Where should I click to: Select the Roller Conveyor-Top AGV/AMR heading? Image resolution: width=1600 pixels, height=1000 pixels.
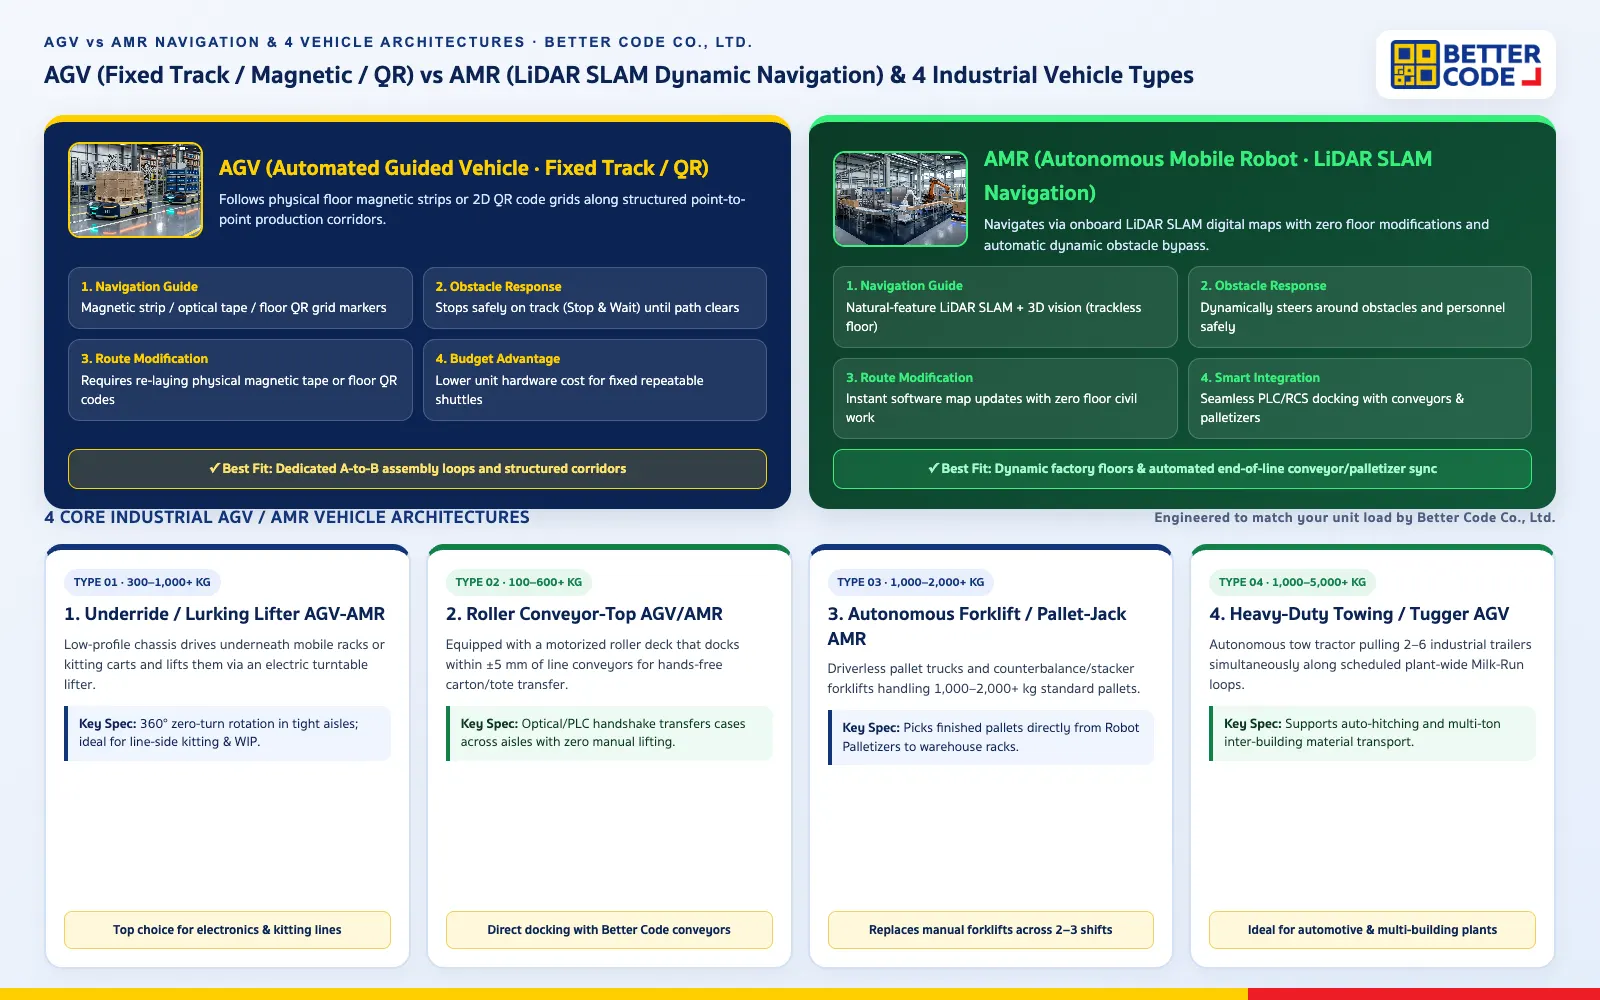(584, 614)
